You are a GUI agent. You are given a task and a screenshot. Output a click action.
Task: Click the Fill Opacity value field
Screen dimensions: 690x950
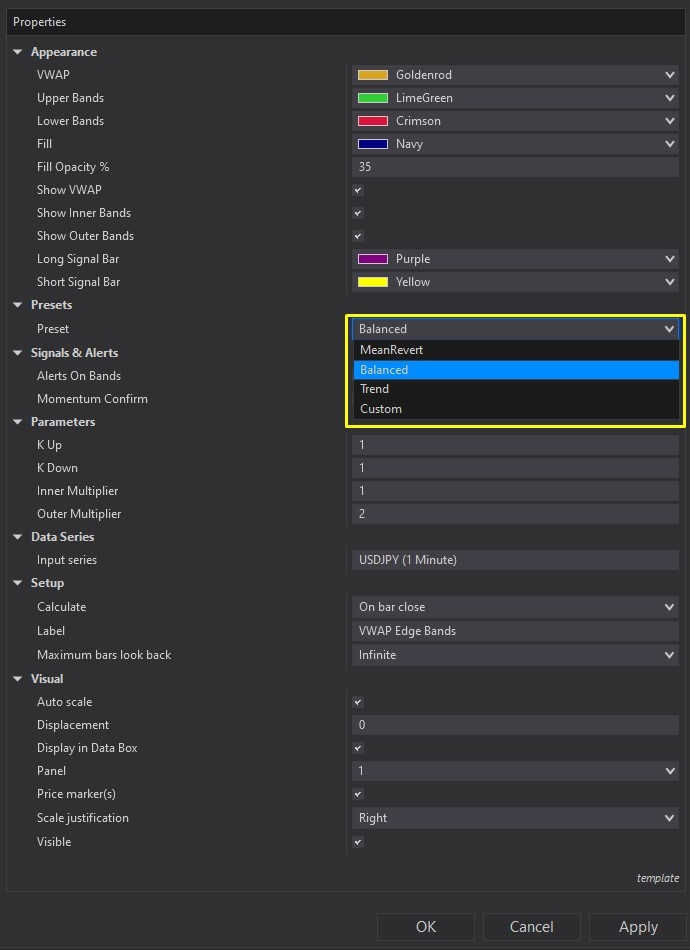(x=515, y=167)
